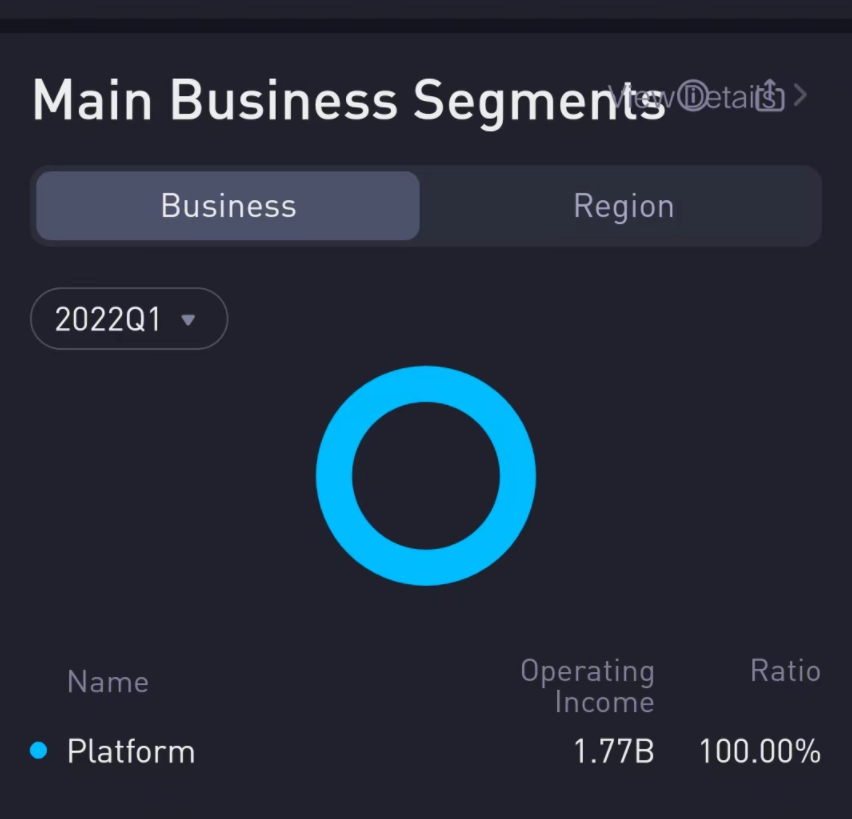Select the Business tab
Screen dimensions: 852x819
pos(228,206)
